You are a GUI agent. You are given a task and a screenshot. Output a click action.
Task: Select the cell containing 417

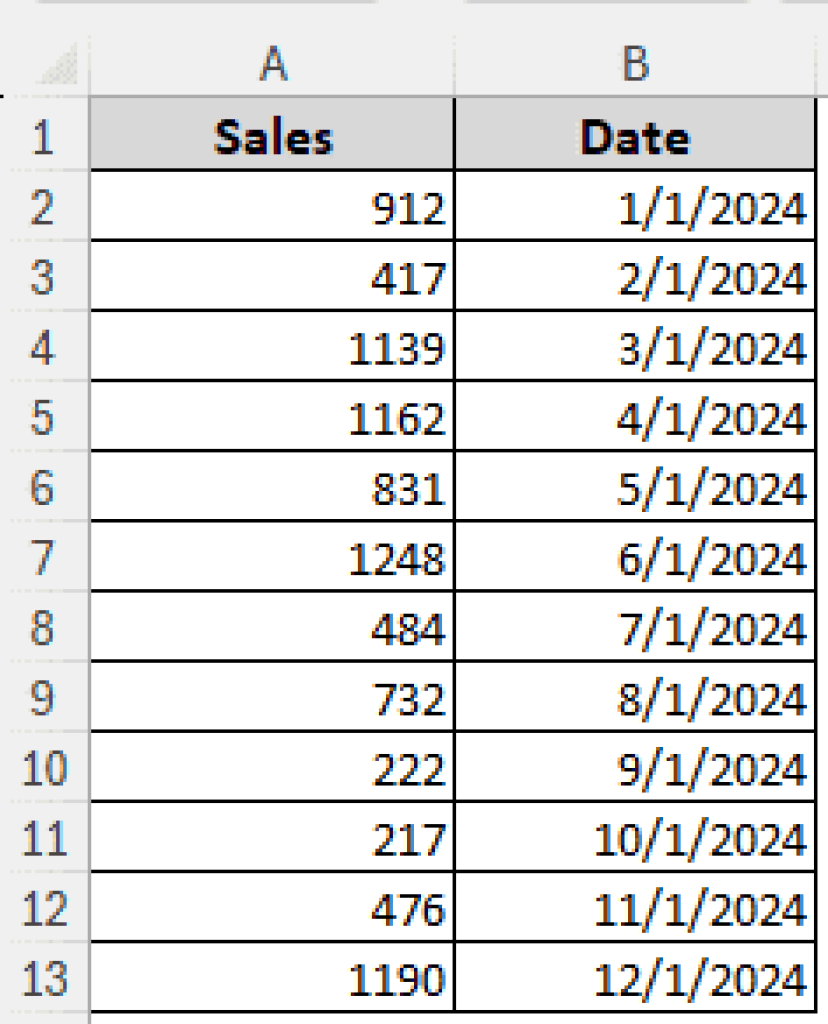click(x=273, y=277)
